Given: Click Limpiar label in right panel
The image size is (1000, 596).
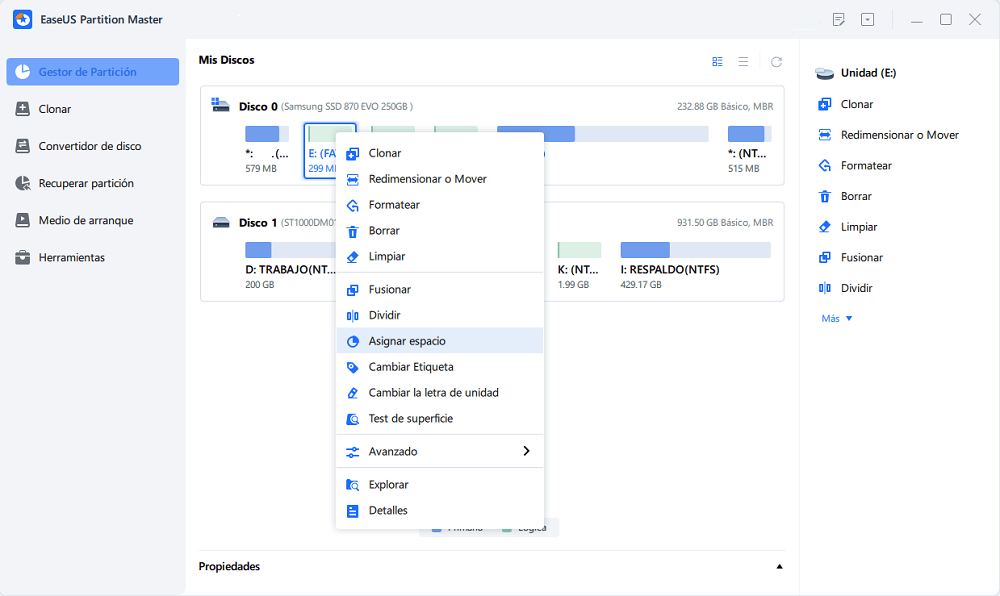Looking at the screenshot, I should pyautogui.click(x=858, y=227).
